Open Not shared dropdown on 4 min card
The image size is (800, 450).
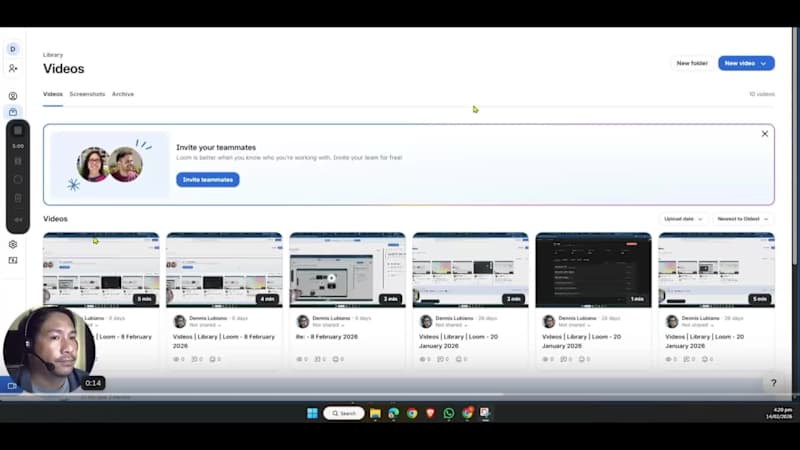[205, 325]
